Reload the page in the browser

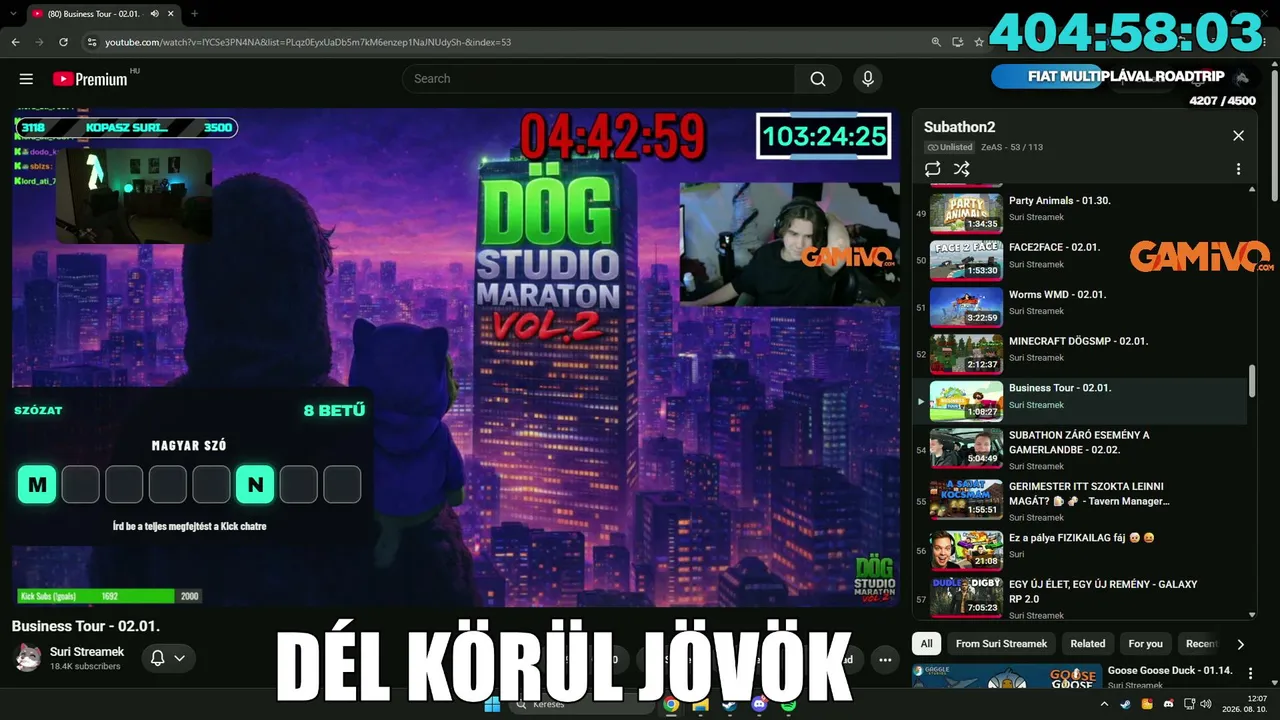click(x=63, y=42)
